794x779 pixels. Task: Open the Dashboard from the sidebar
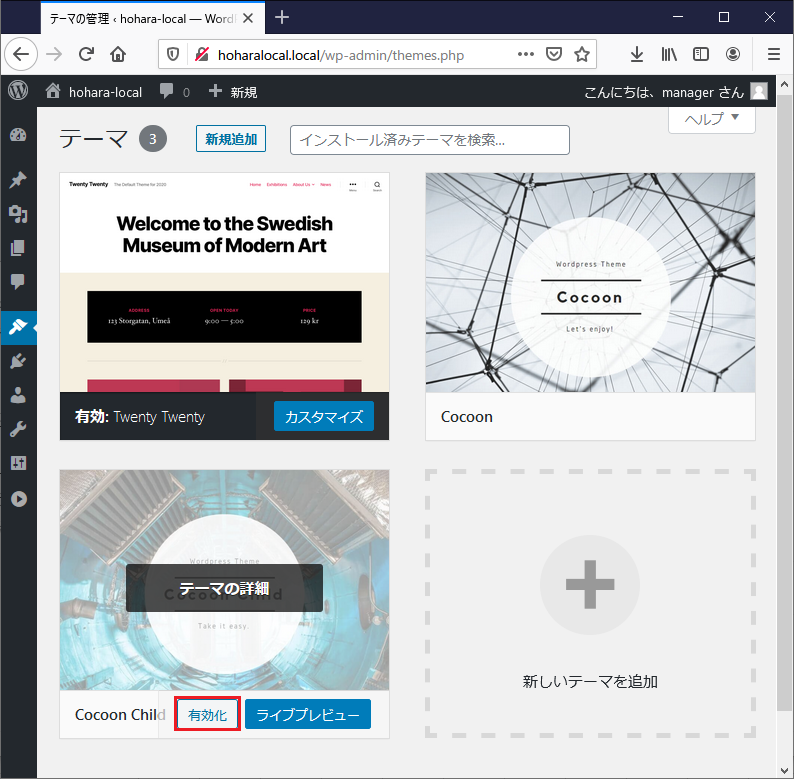pyautogui.click(x=18, y=136)
